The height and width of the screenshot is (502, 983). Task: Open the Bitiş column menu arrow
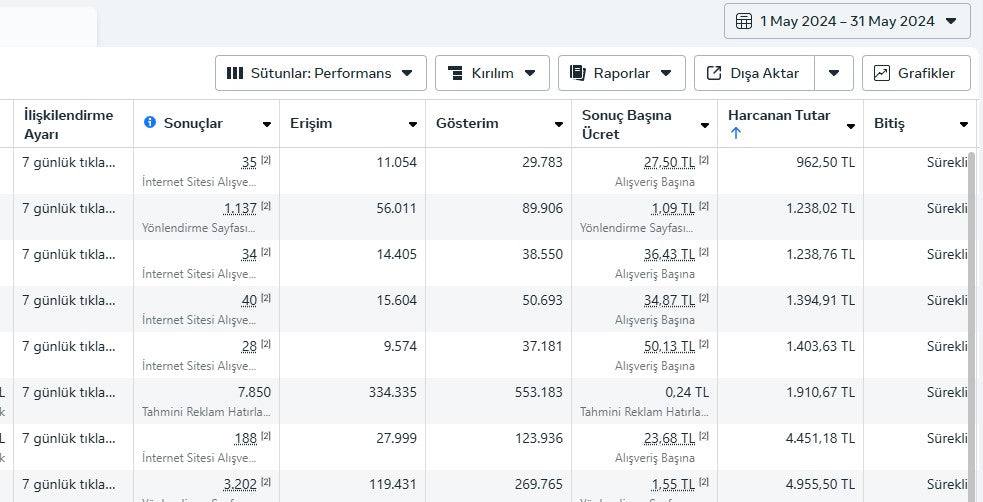[x=964, y=125]
